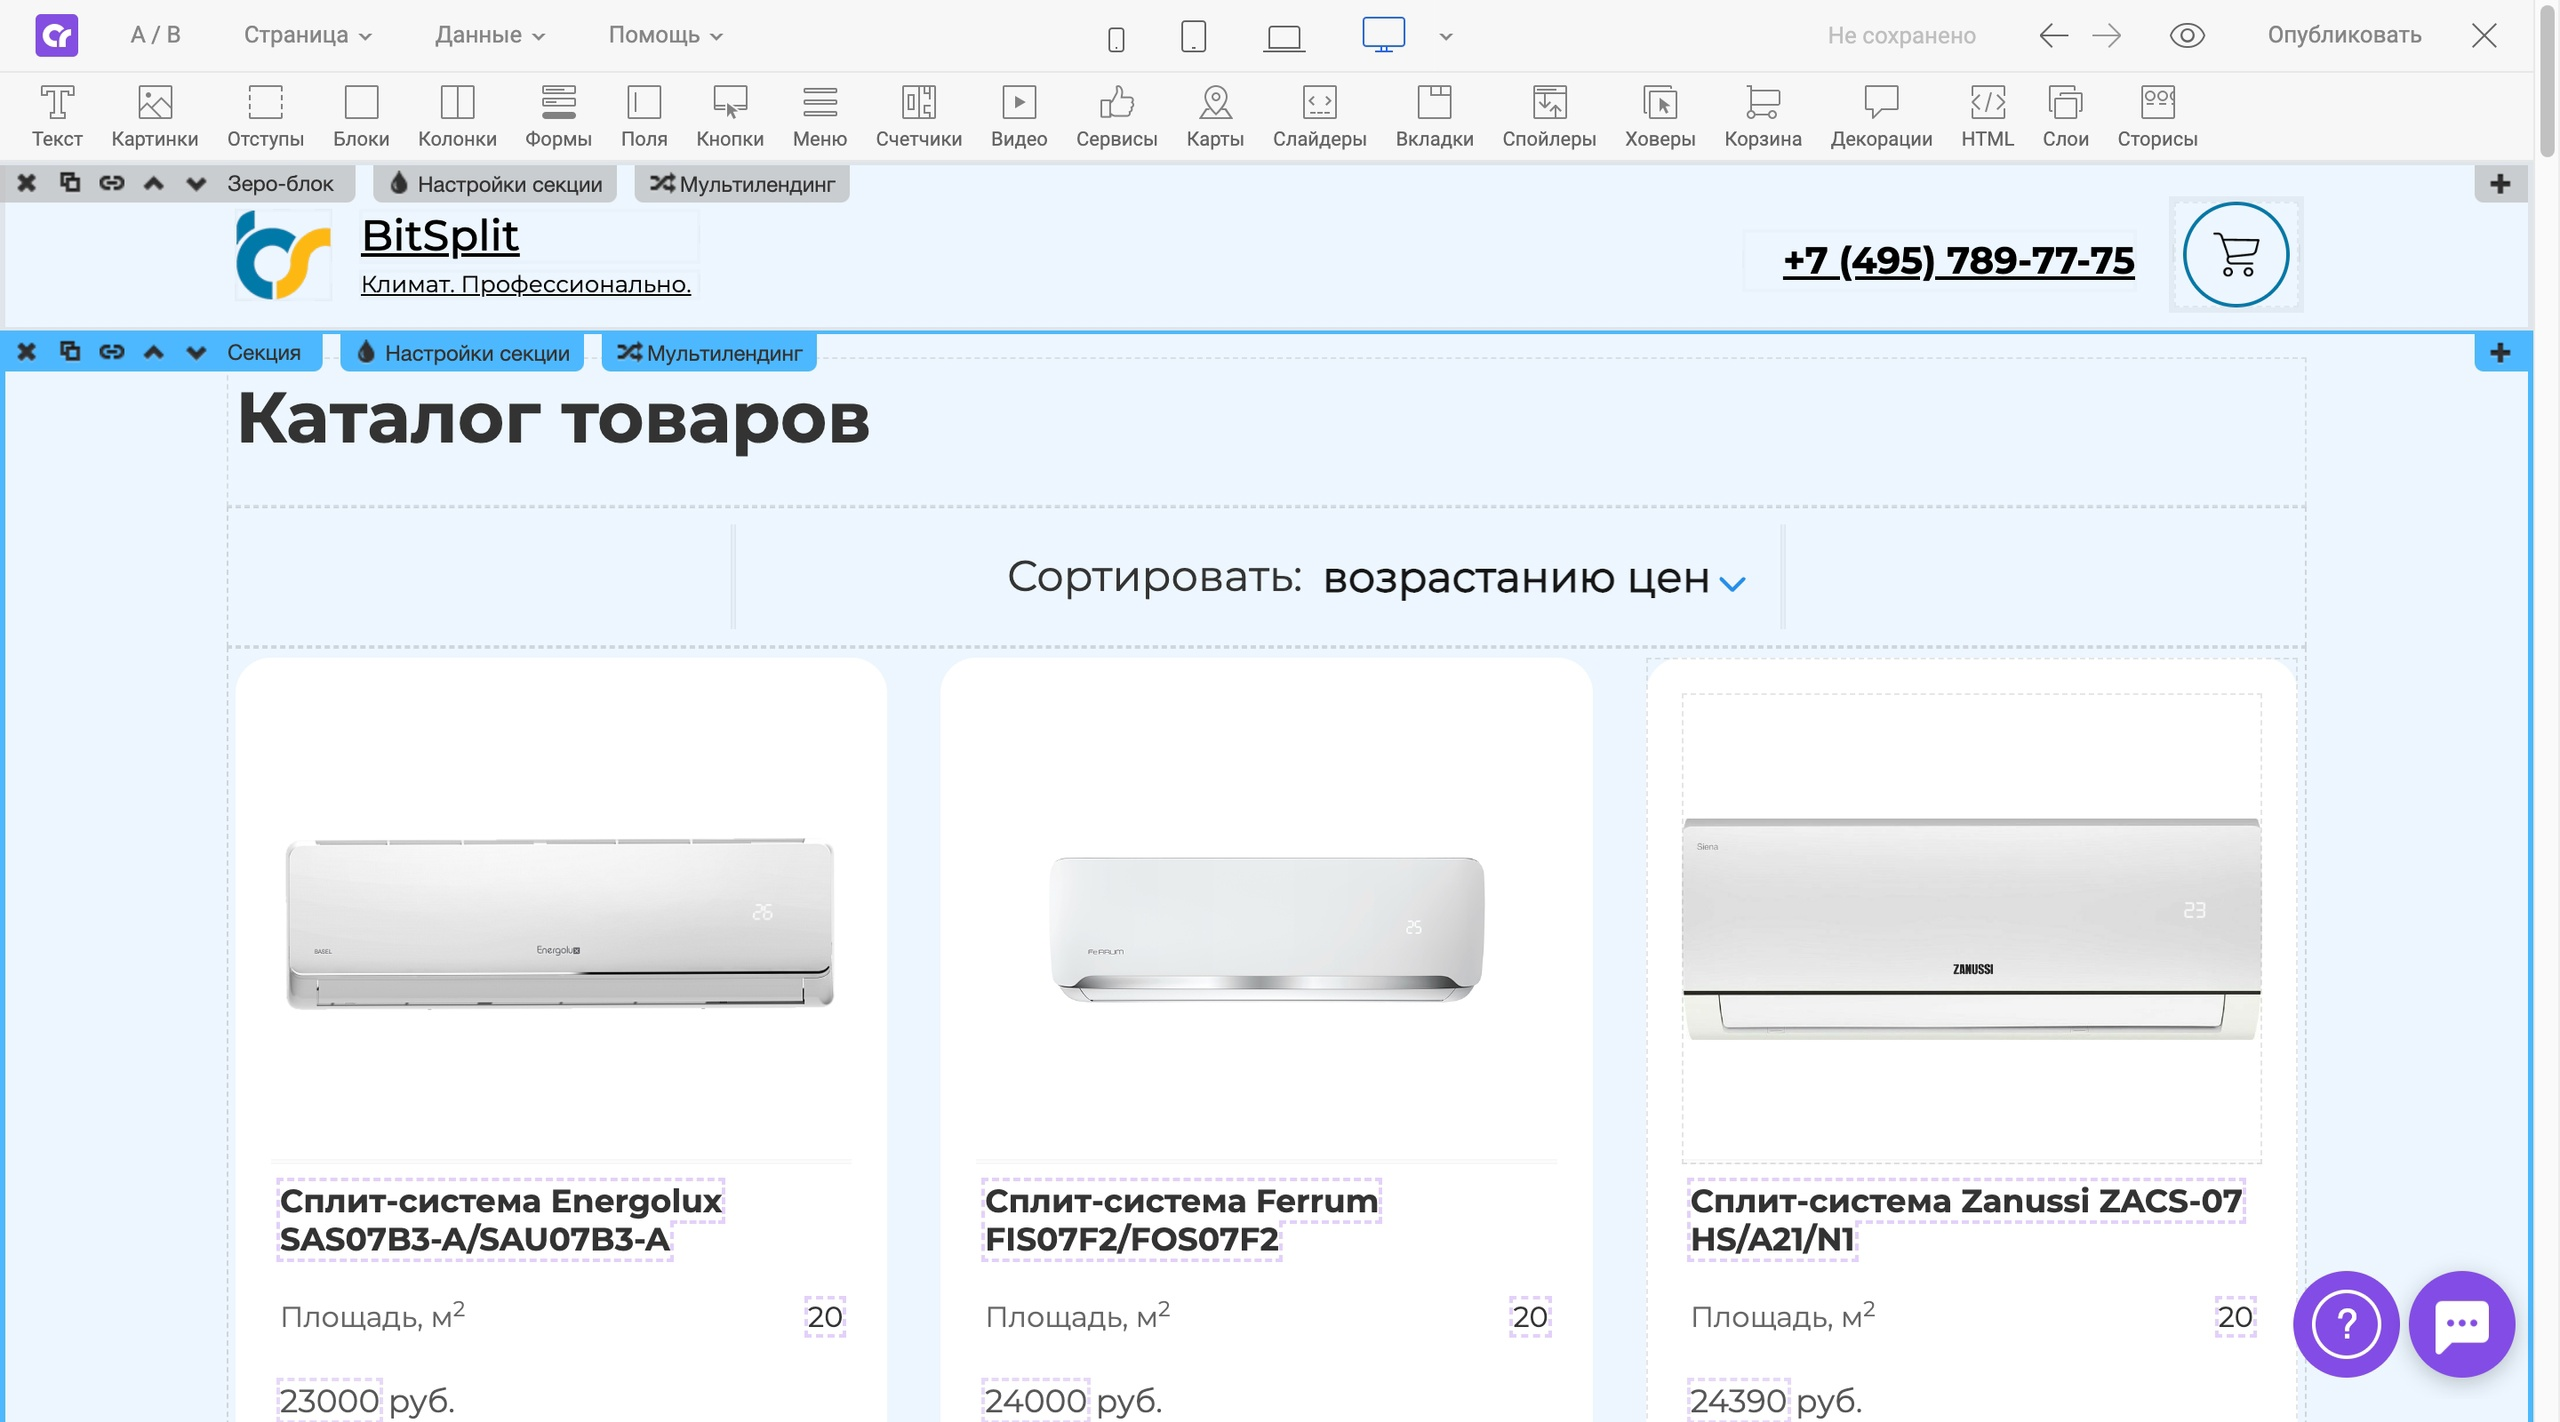Insert an Отступы spacer
Screen dimensions: 2560x1422
(265, 116)
